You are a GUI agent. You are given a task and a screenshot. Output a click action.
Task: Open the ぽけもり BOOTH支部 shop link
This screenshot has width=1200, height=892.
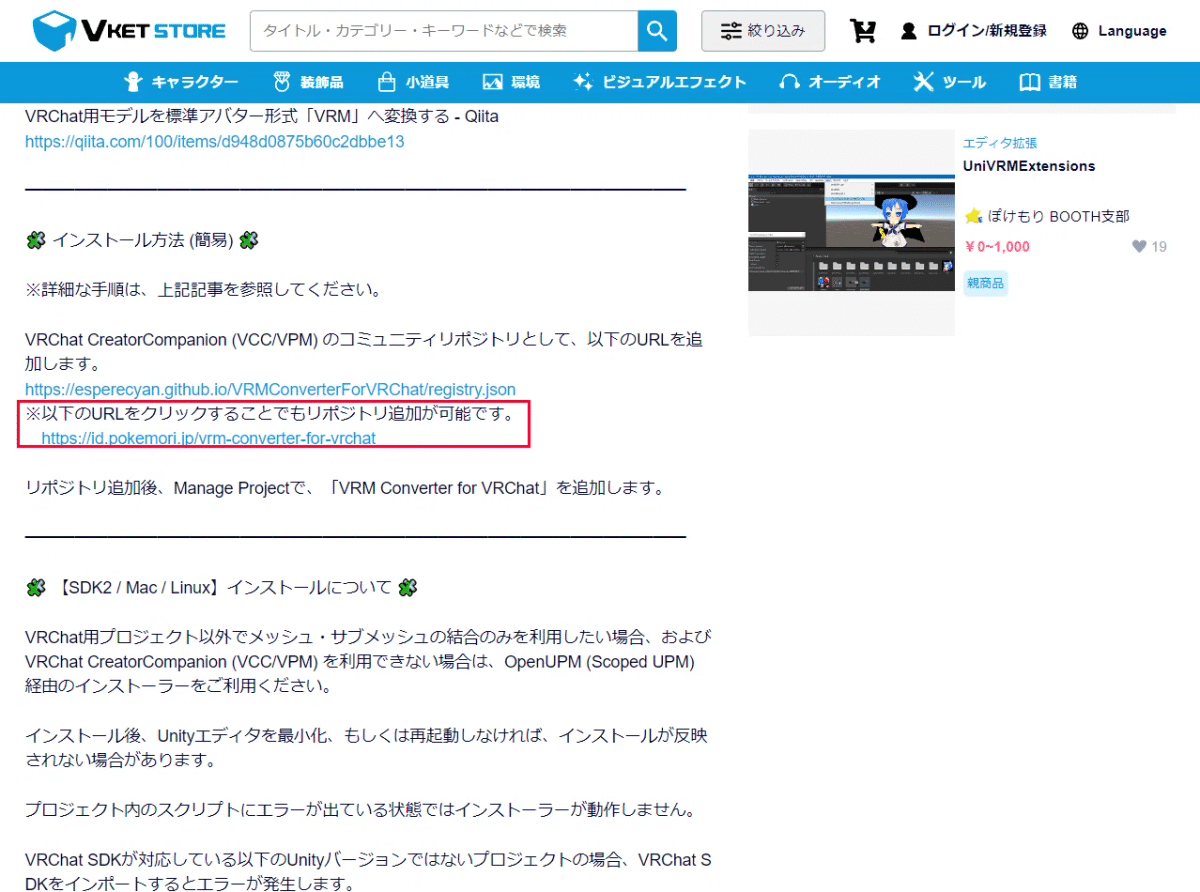pos(1059,216)
